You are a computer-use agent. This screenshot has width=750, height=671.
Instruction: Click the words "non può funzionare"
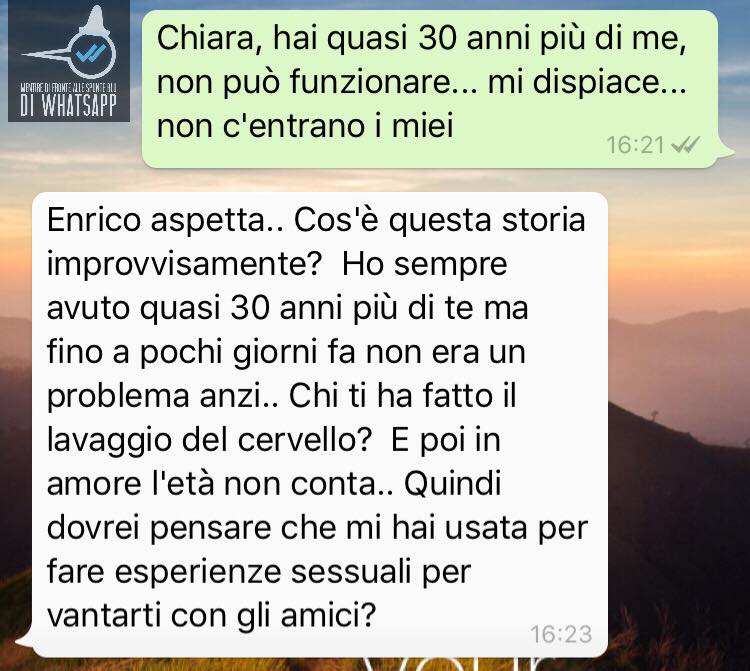click(303, 83)
